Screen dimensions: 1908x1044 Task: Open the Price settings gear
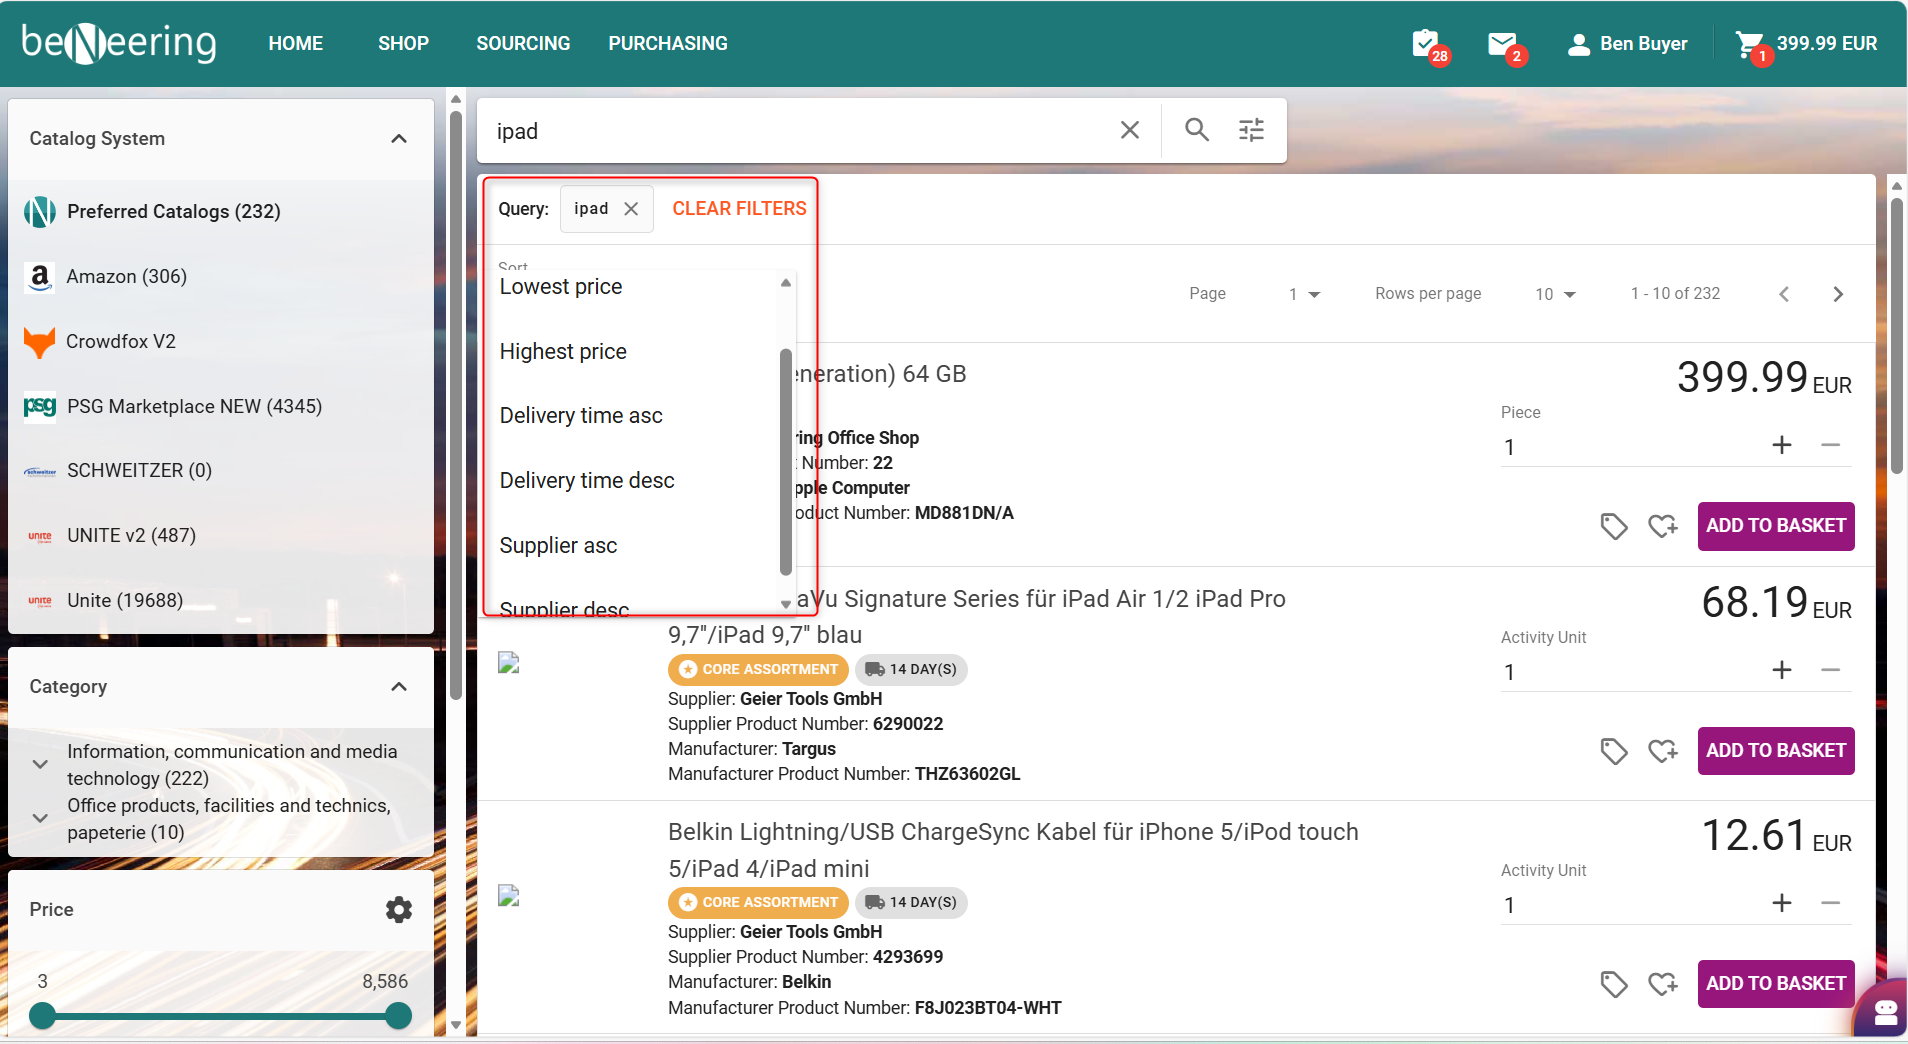click(x=399, y=910)
